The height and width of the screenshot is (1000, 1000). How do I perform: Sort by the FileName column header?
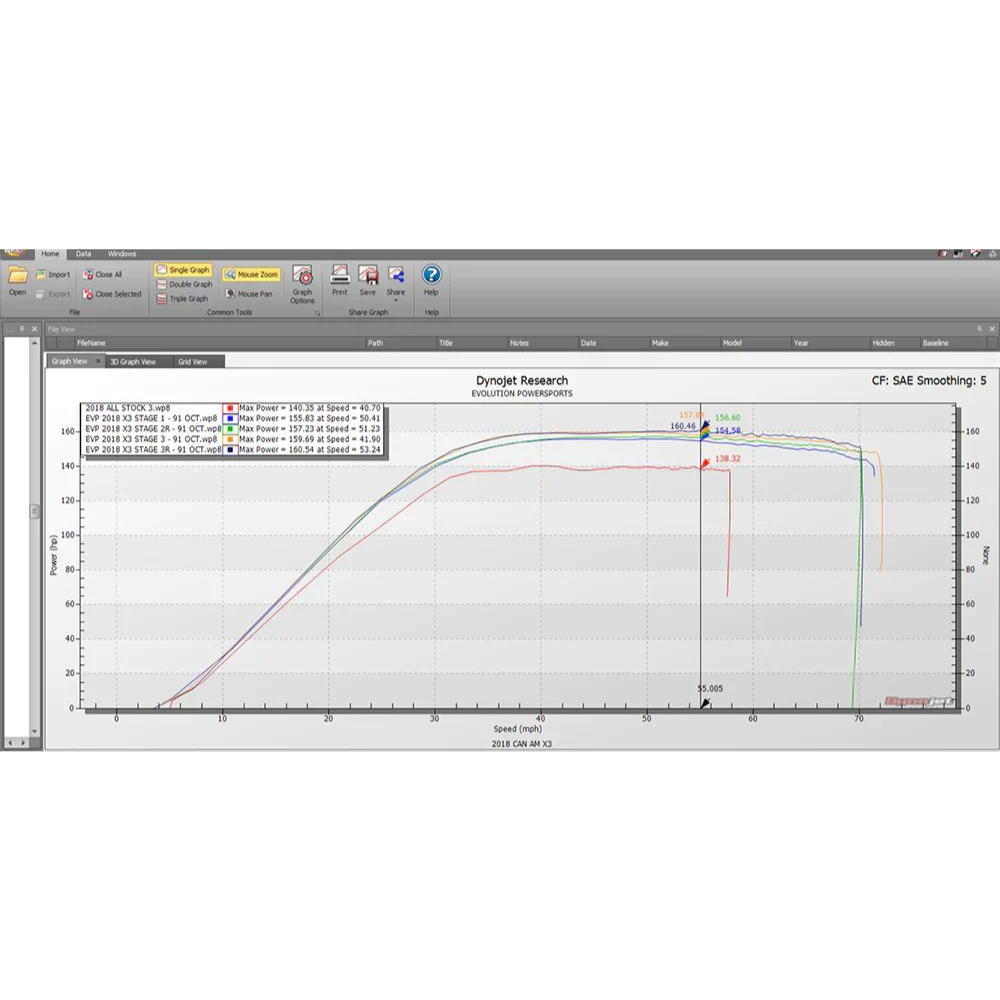[x=91, y=343]
